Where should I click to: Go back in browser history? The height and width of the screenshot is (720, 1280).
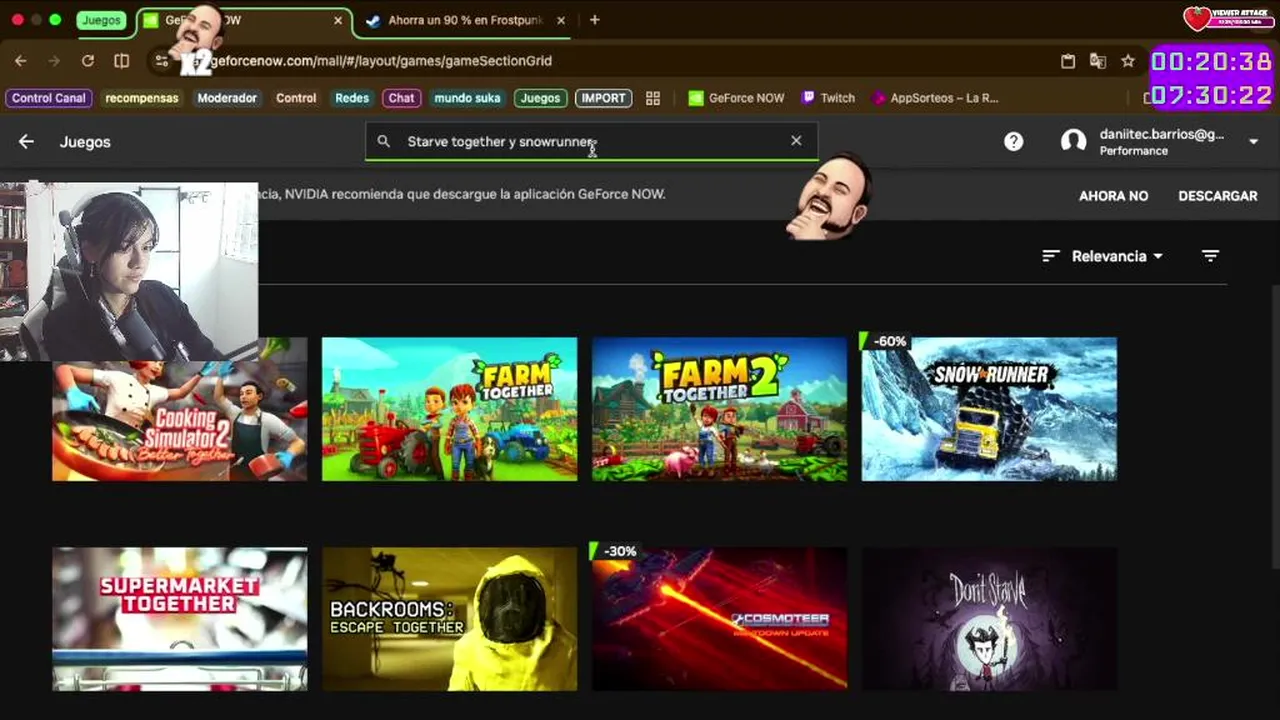coord(20,61)
